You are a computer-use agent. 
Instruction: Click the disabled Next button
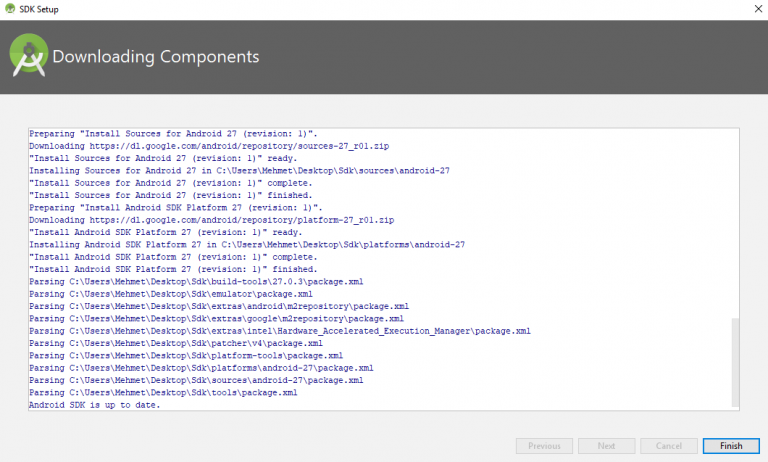[606, 445]
